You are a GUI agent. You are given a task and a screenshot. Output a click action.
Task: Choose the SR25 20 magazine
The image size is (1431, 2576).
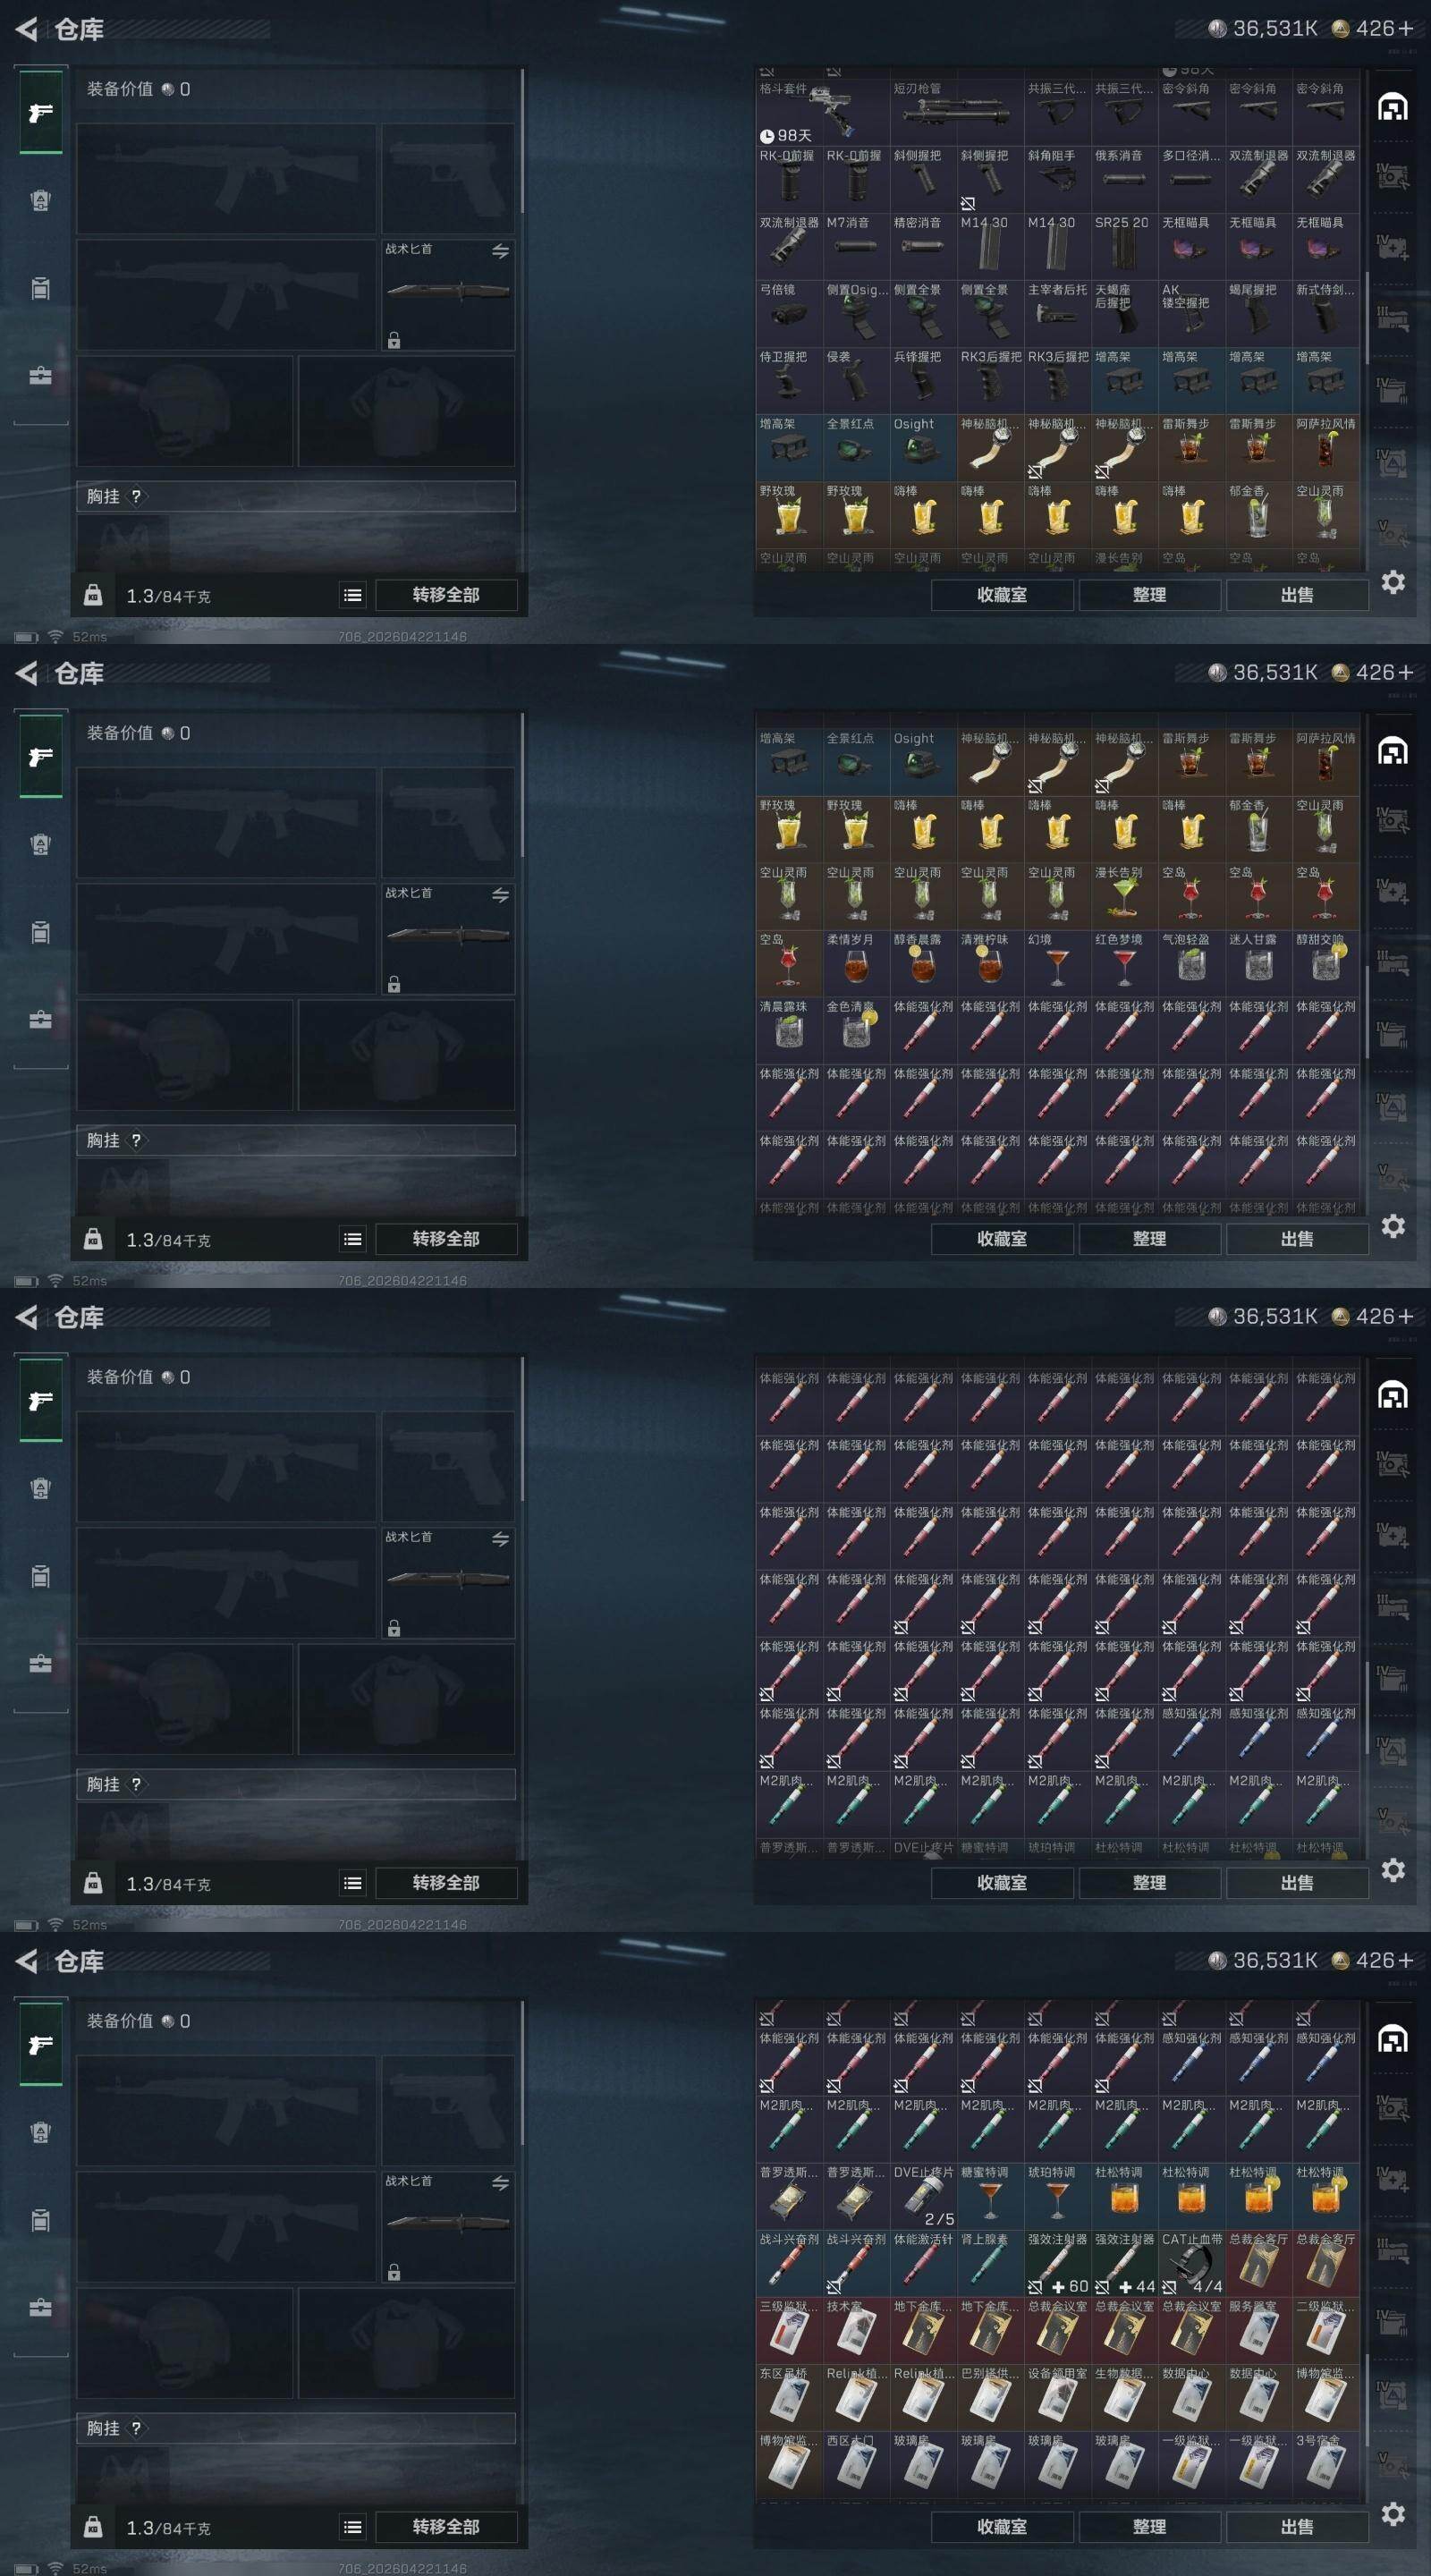(x=1125, y=247)
